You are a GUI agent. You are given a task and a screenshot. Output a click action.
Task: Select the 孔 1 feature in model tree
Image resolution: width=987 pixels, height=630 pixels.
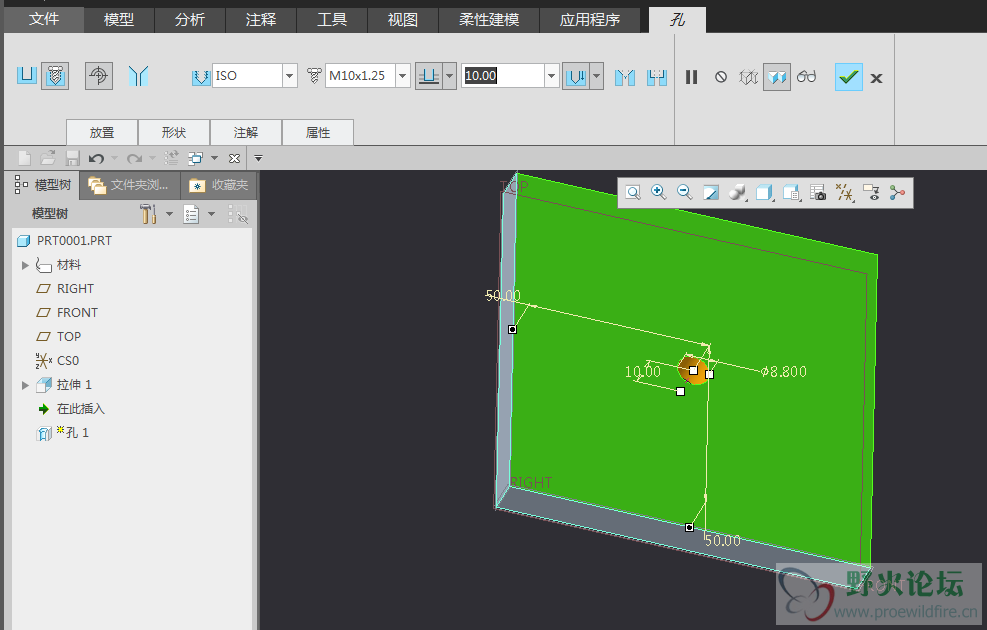pyautogui.click(x=63, y=432)
